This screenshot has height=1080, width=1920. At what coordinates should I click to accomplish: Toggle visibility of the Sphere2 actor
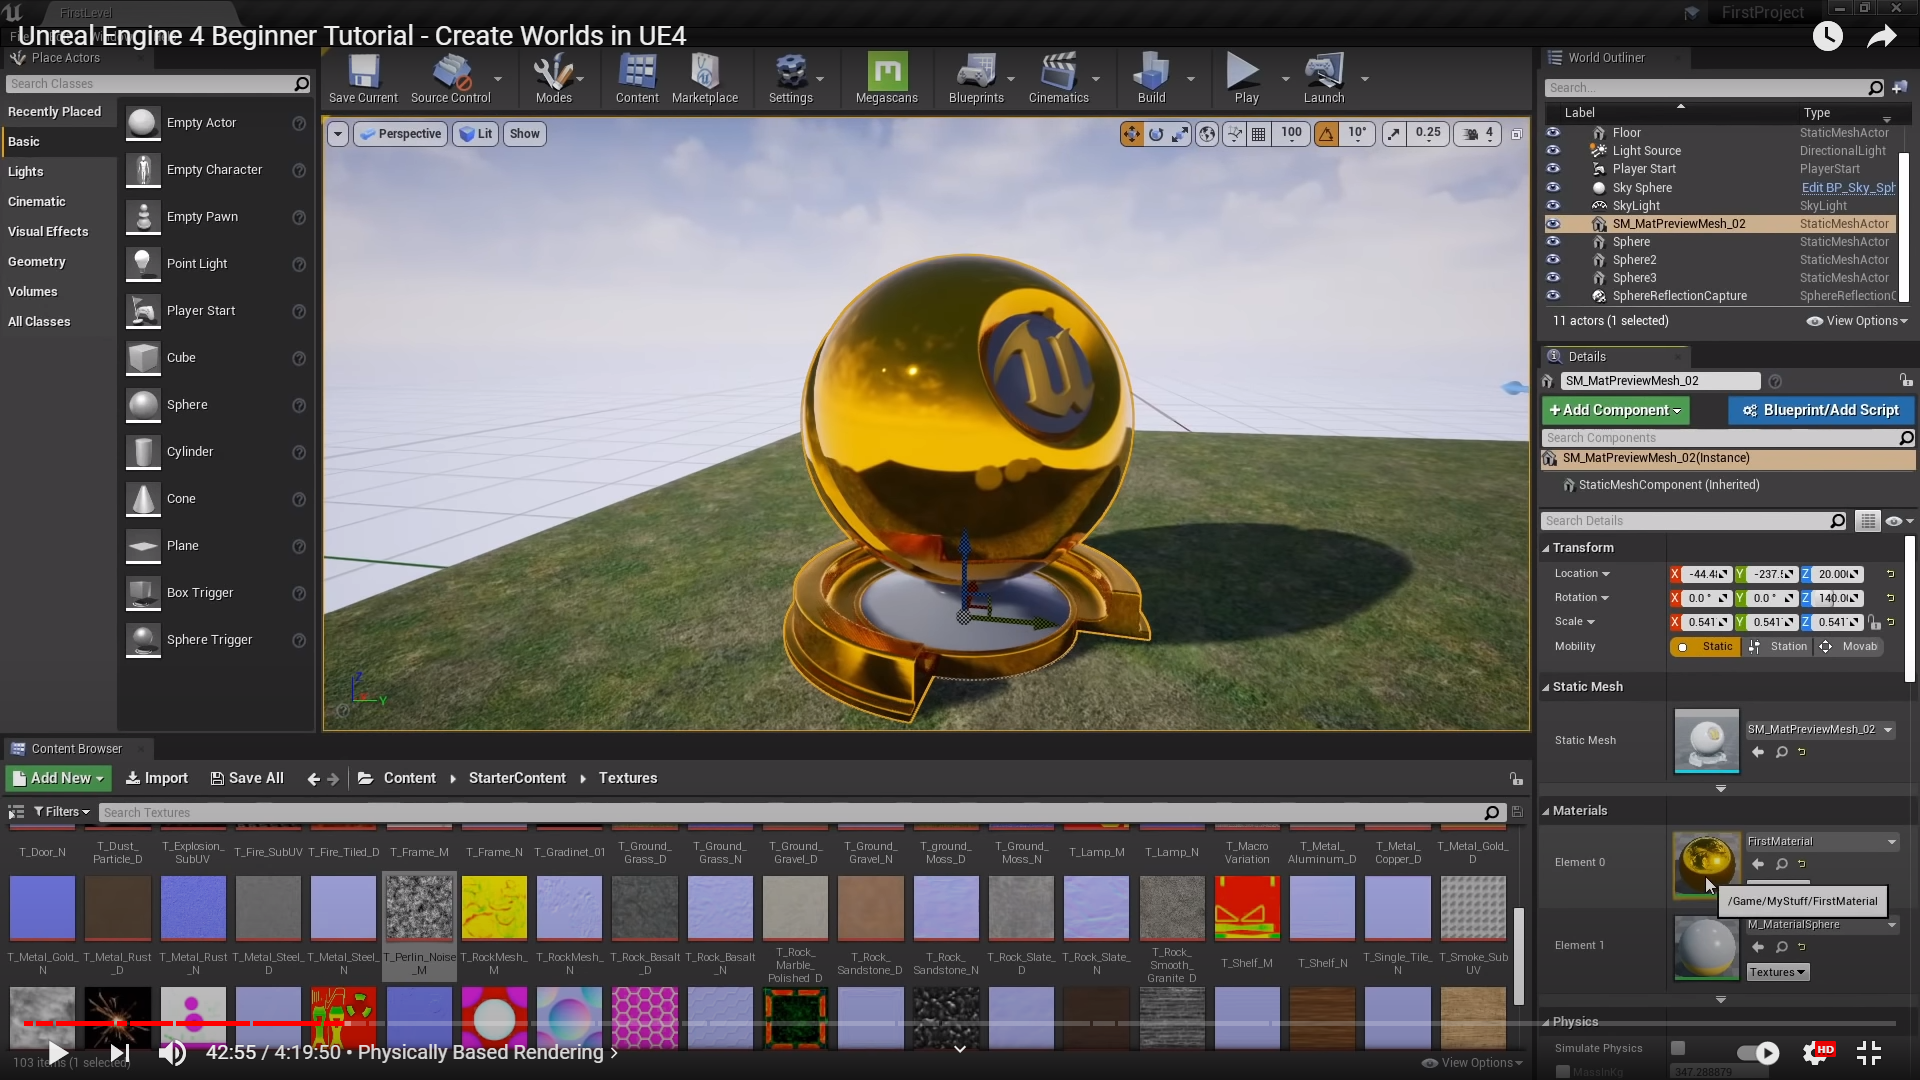1553,260
